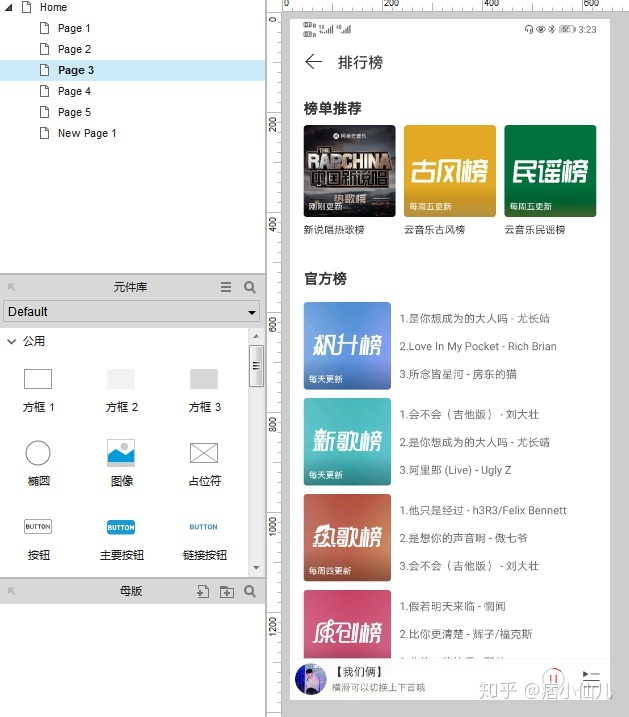Select Page 3 in the page tree
Image resolution: width=629 pixels, height=717 pixels.
(75, 70)
